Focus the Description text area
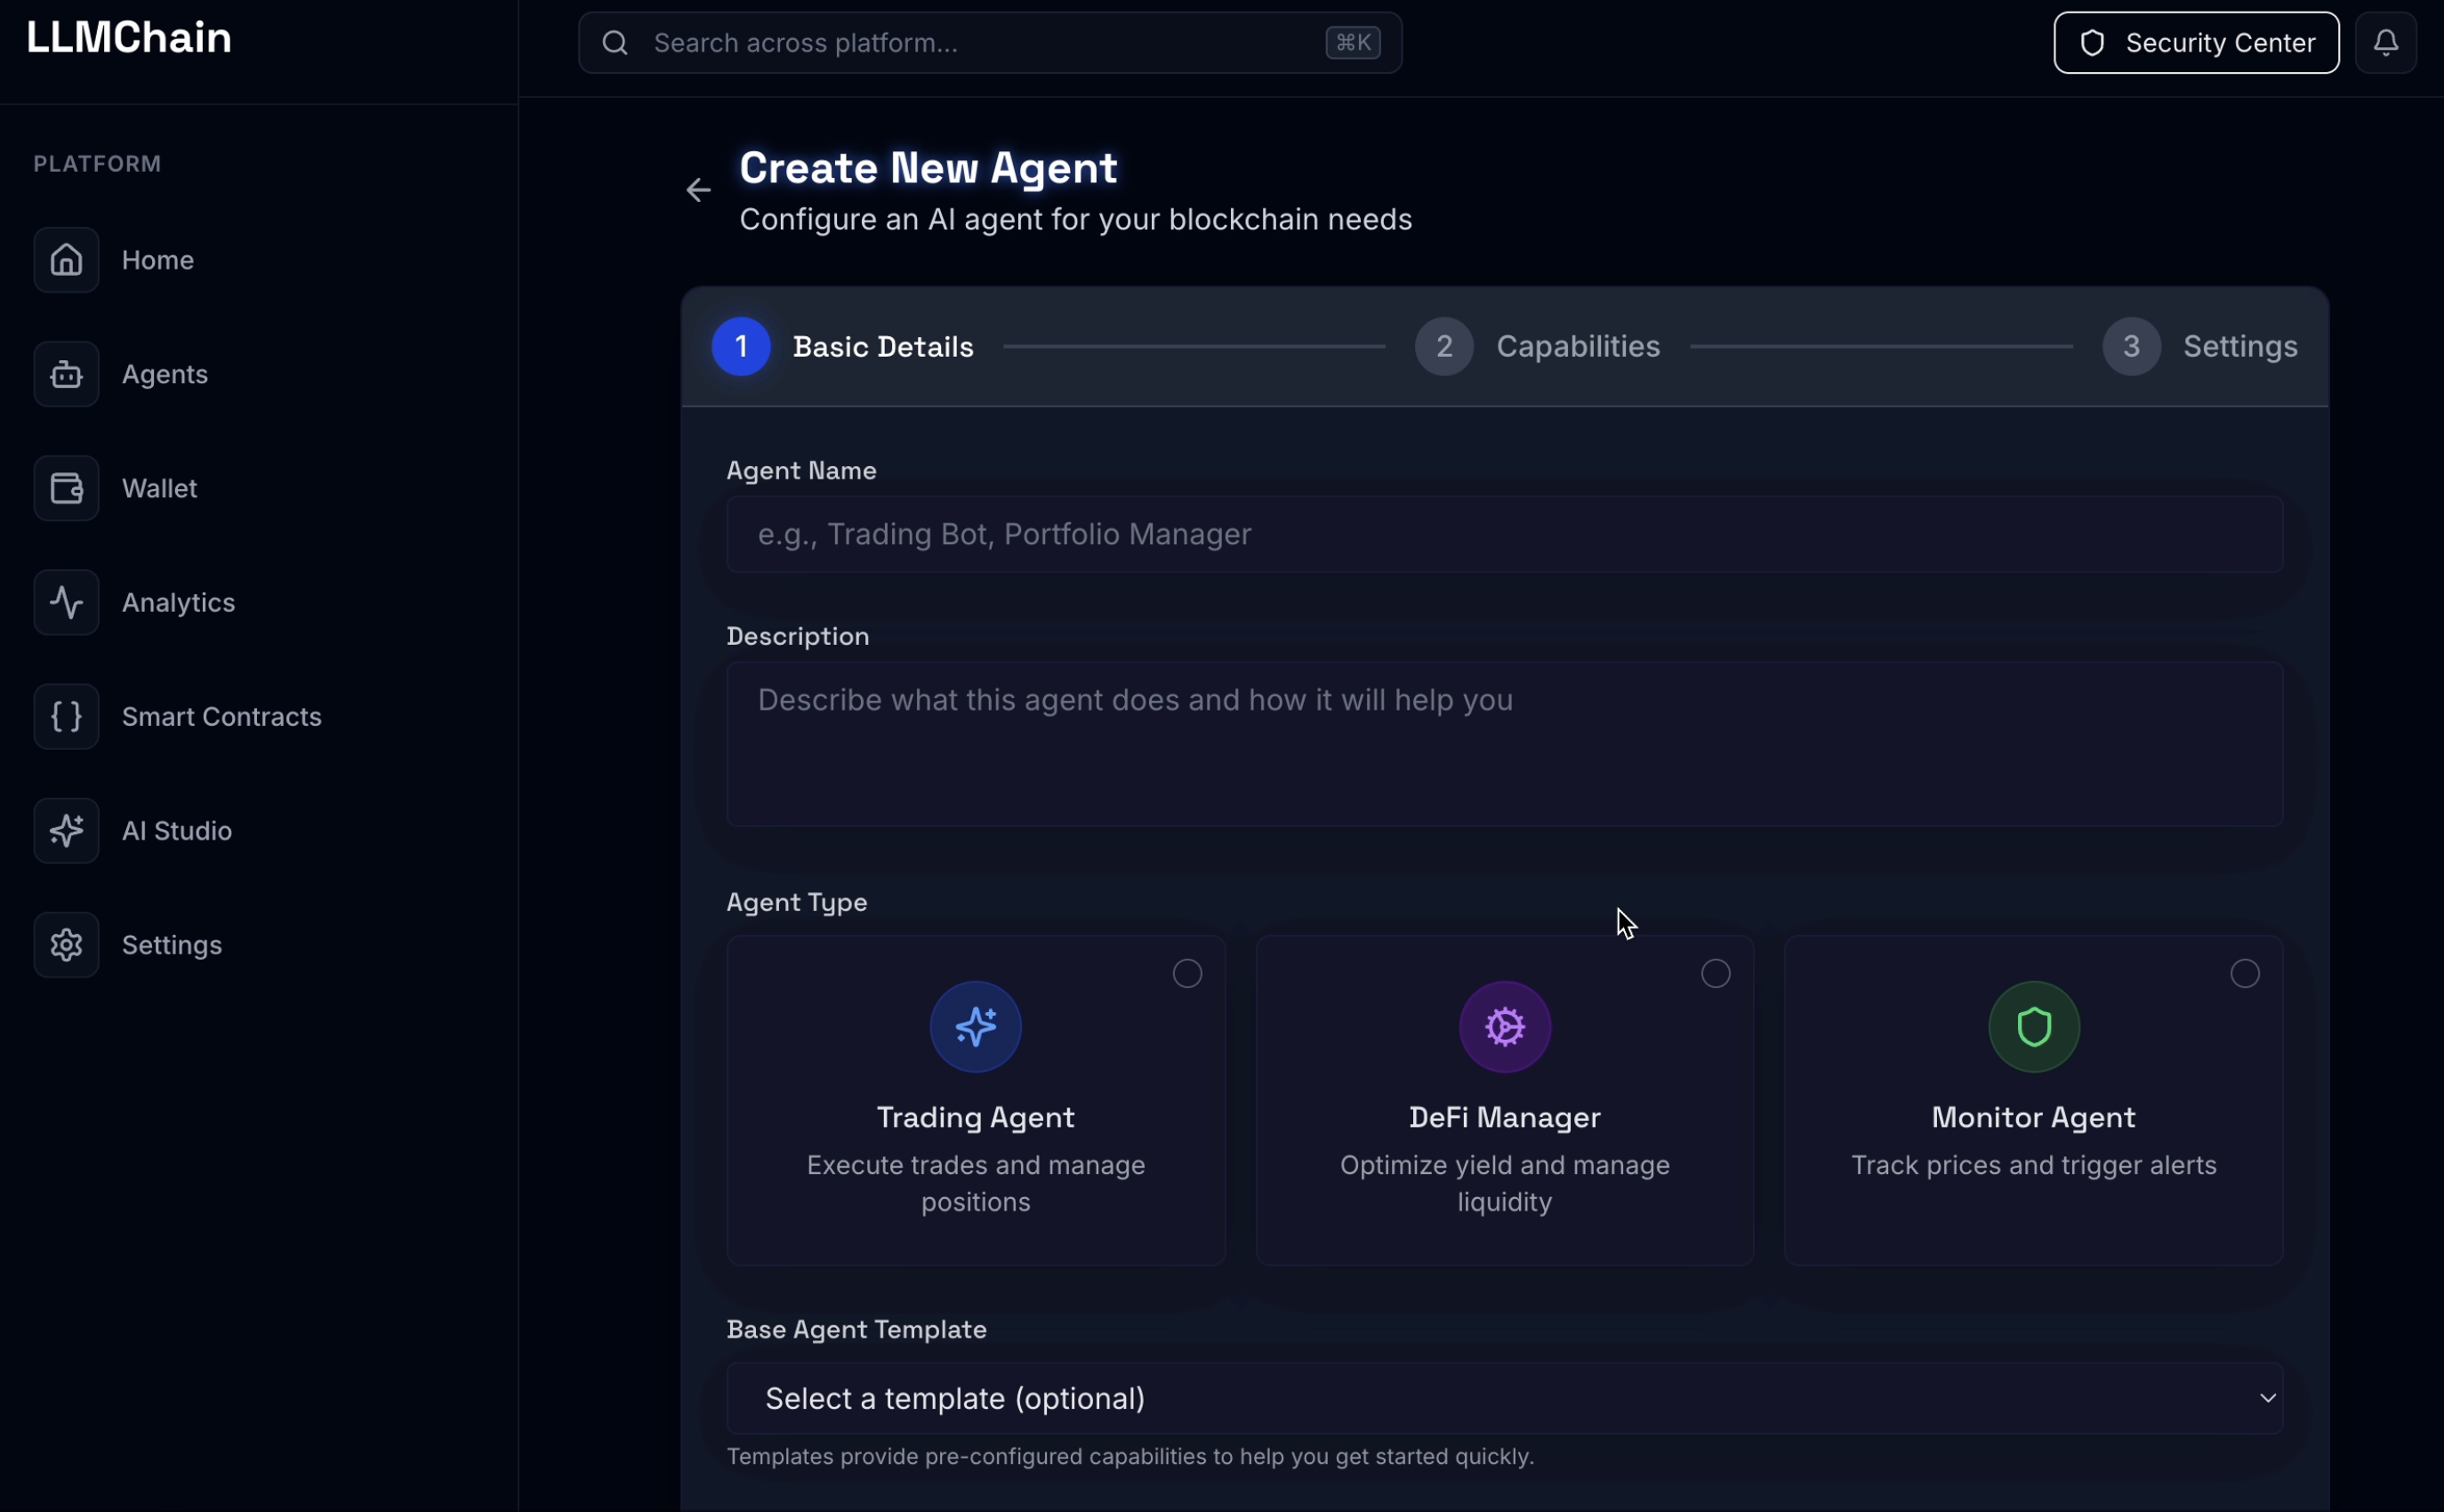2444x1512 pixels. pyautogui.click(x=1504, y=743)
